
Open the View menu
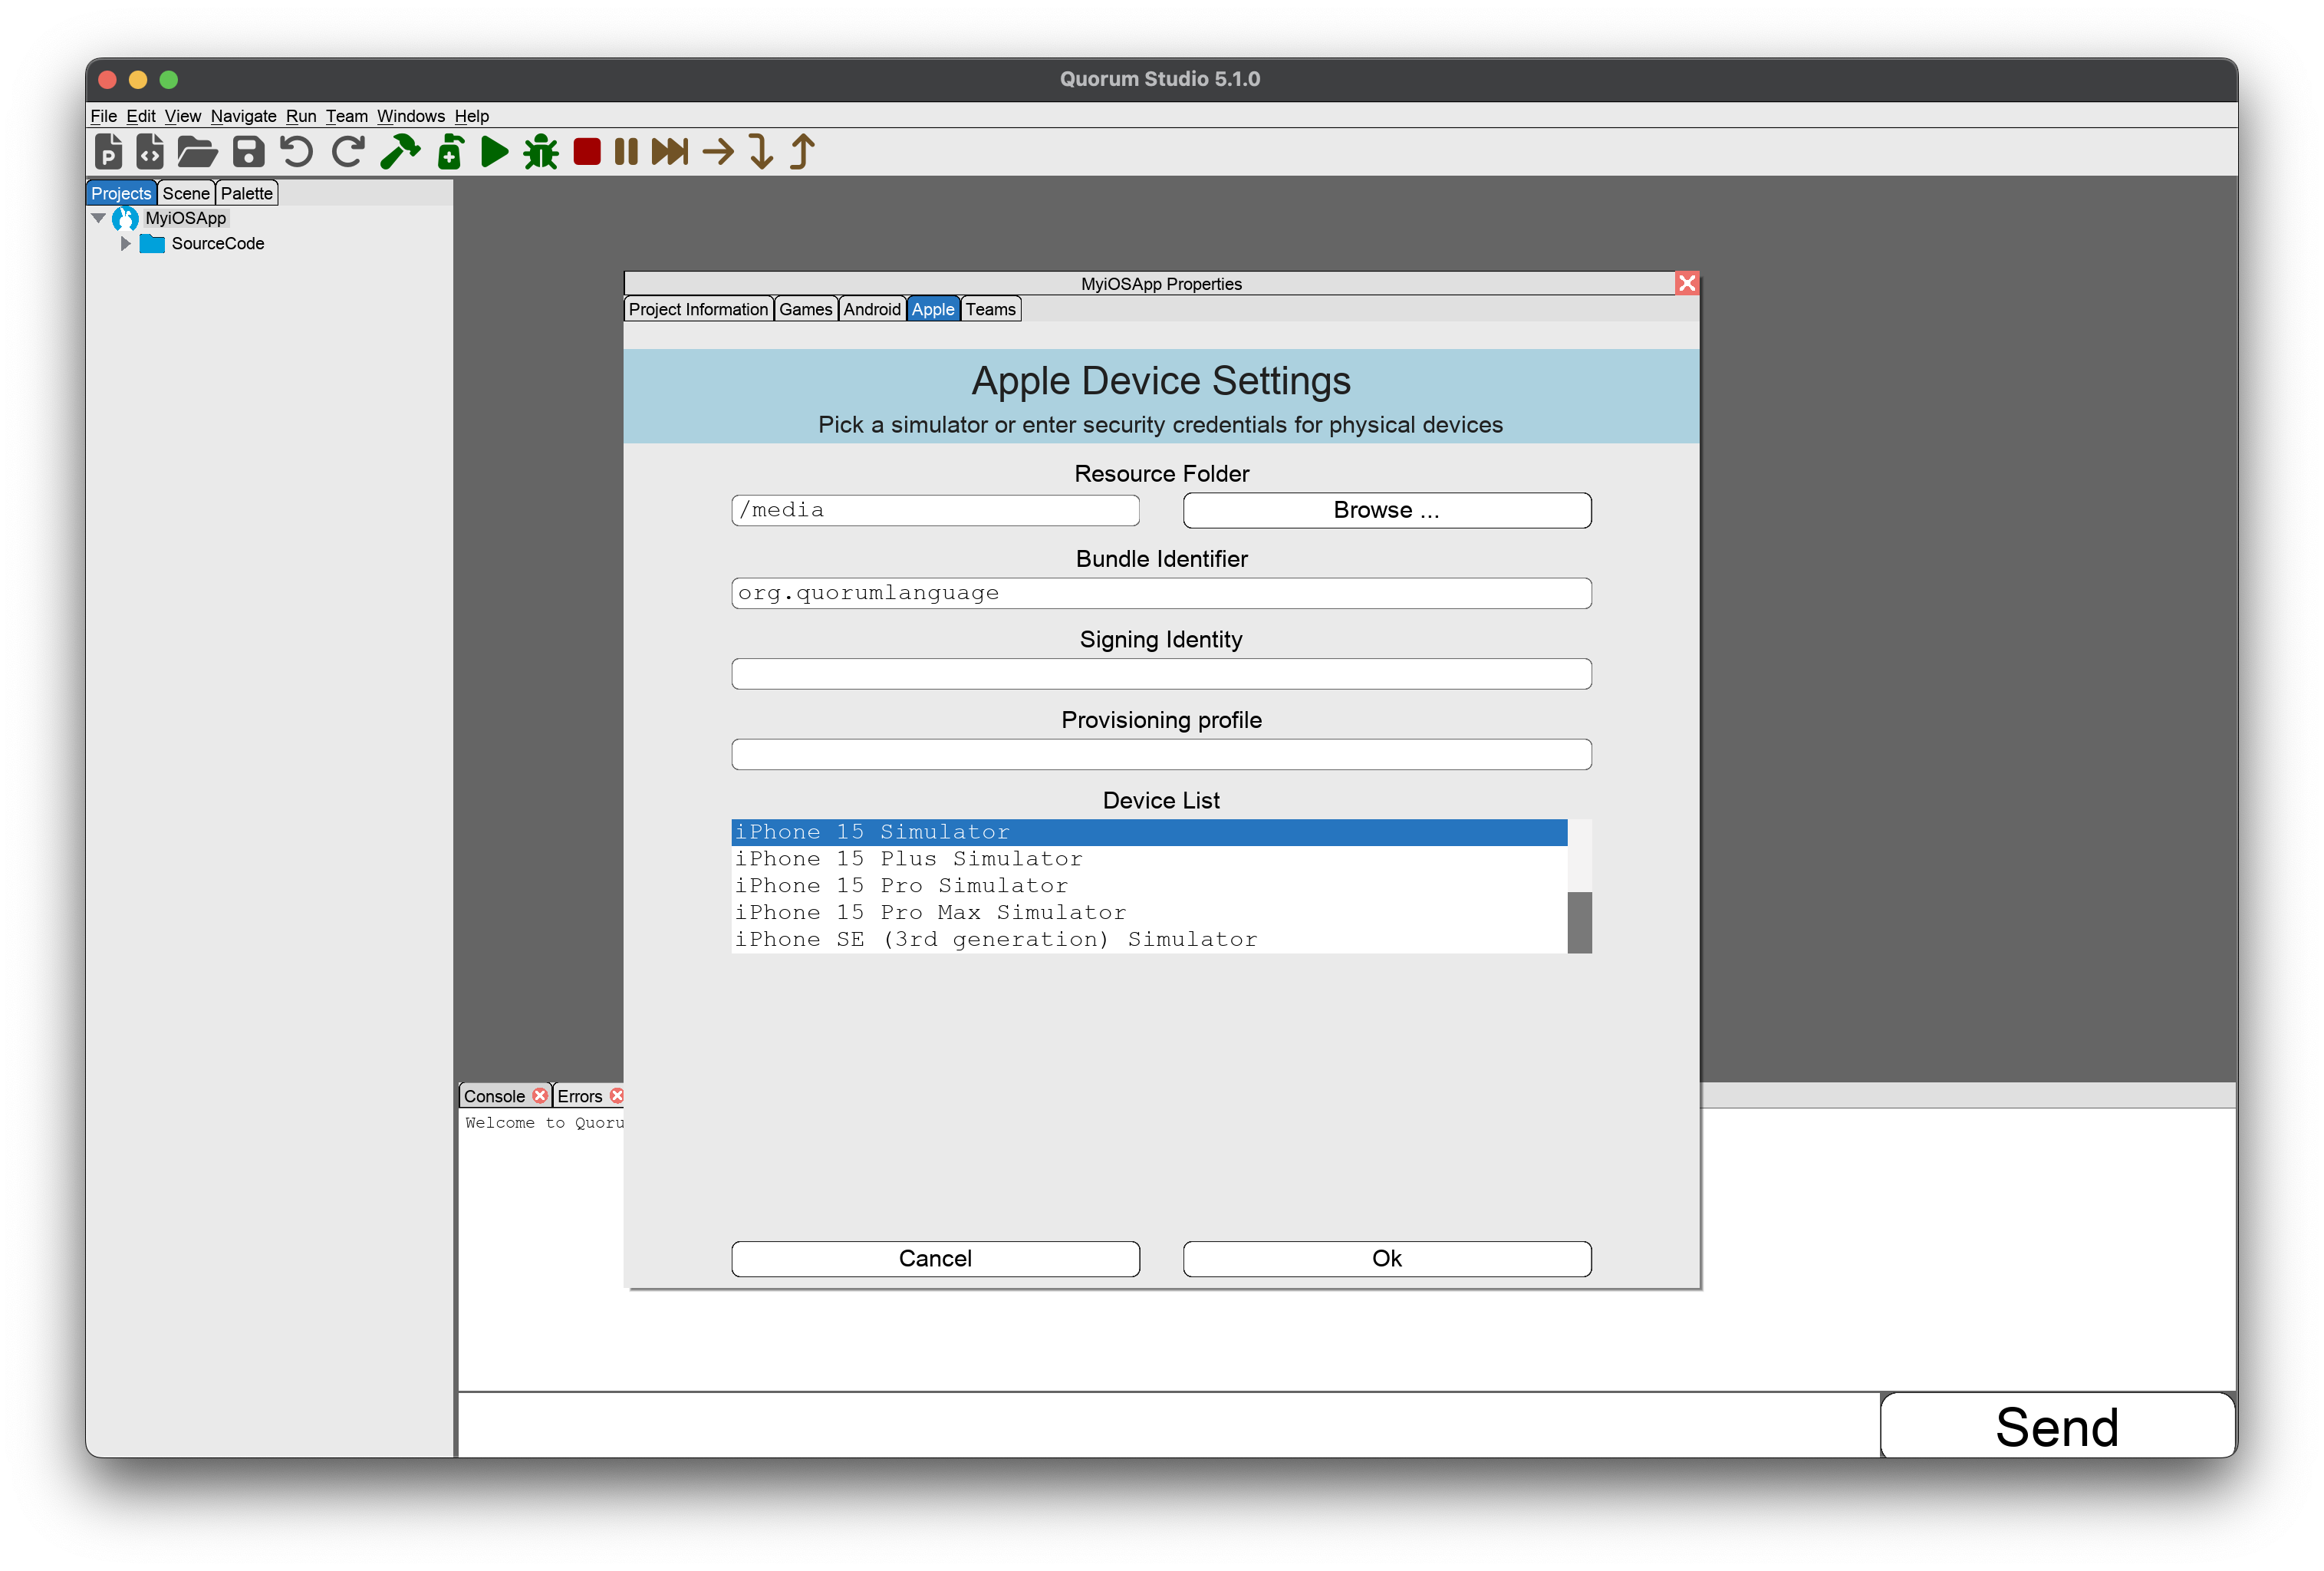(x=182, y=116)
